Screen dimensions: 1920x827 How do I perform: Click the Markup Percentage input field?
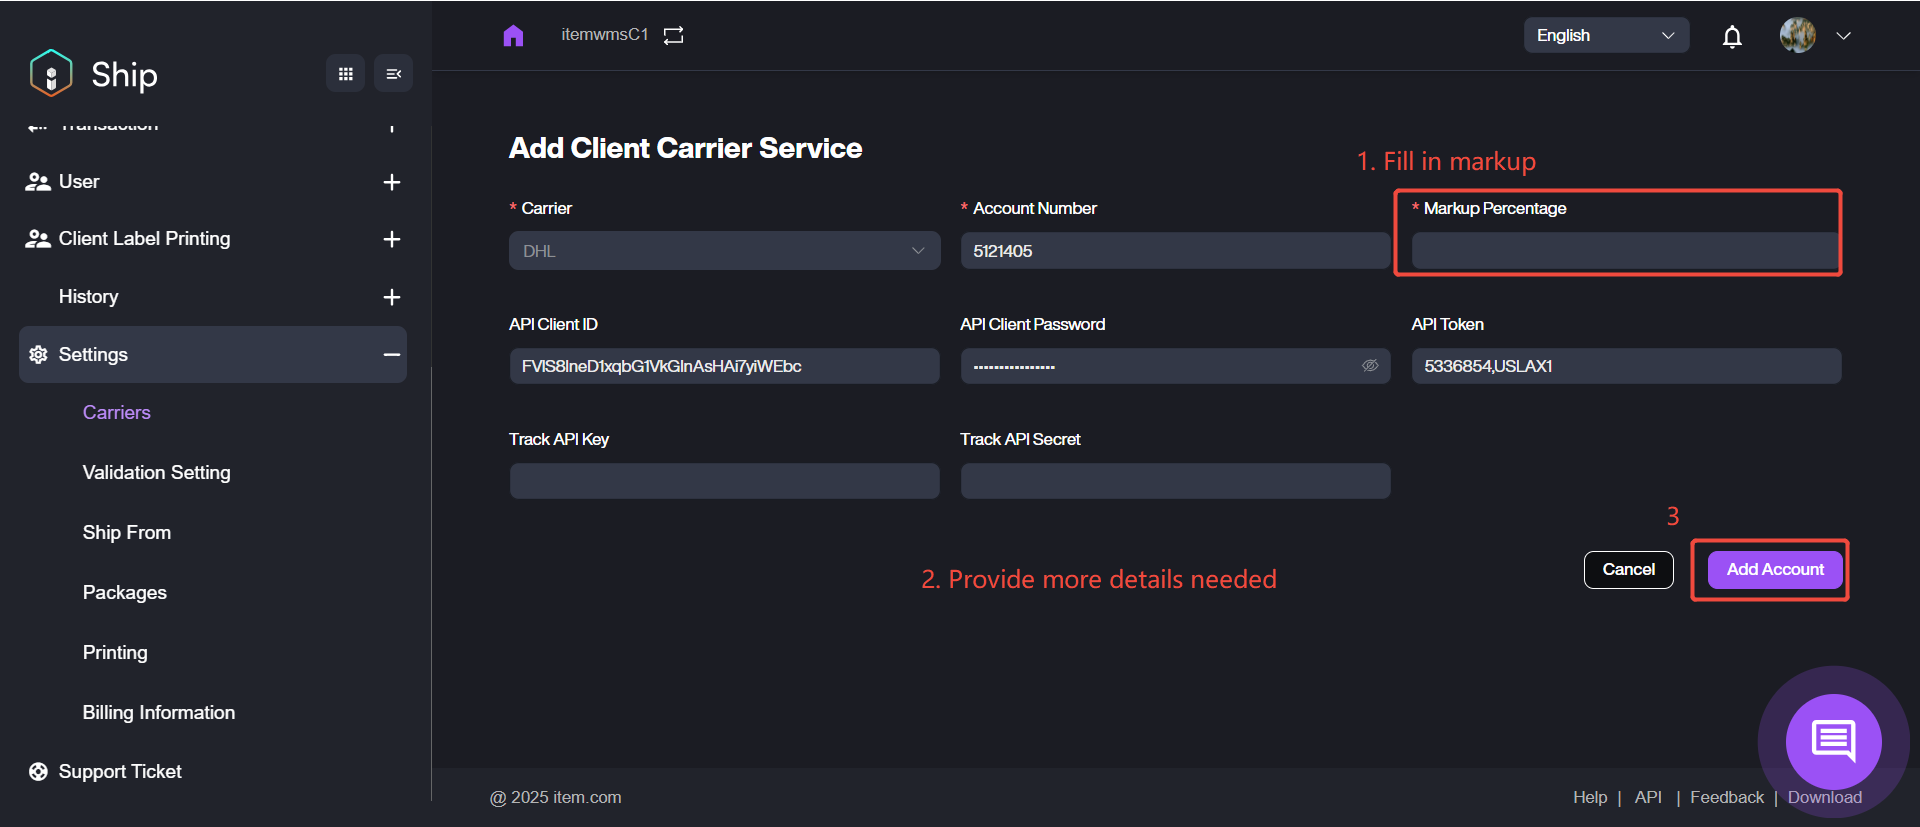pos(1624,252)
